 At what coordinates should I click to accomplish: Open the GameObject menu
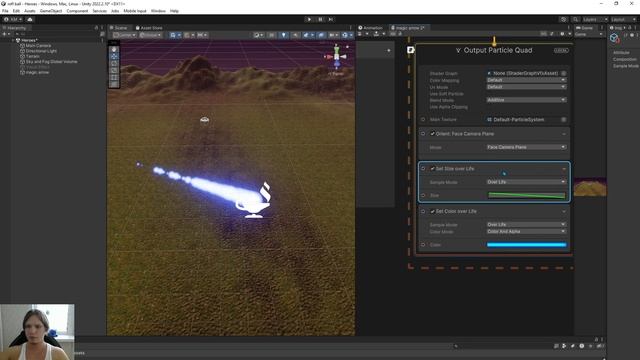tap(51, 11)
